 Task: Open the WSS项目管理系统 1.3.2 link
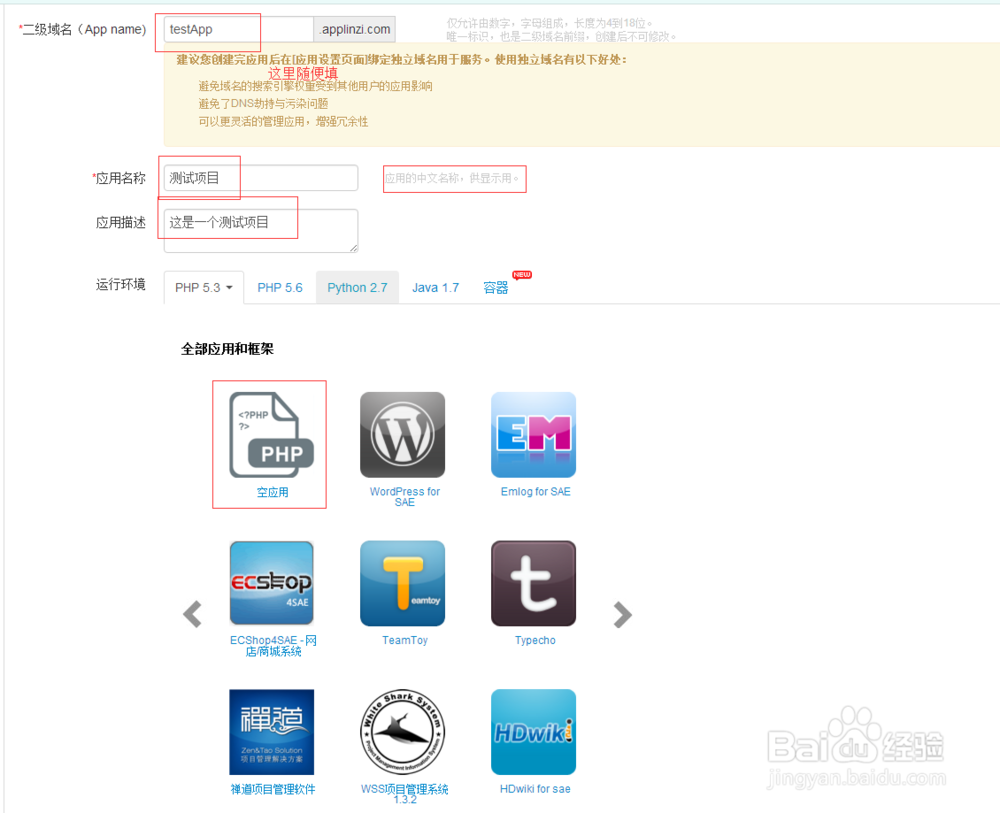click(x=404, y=794)
